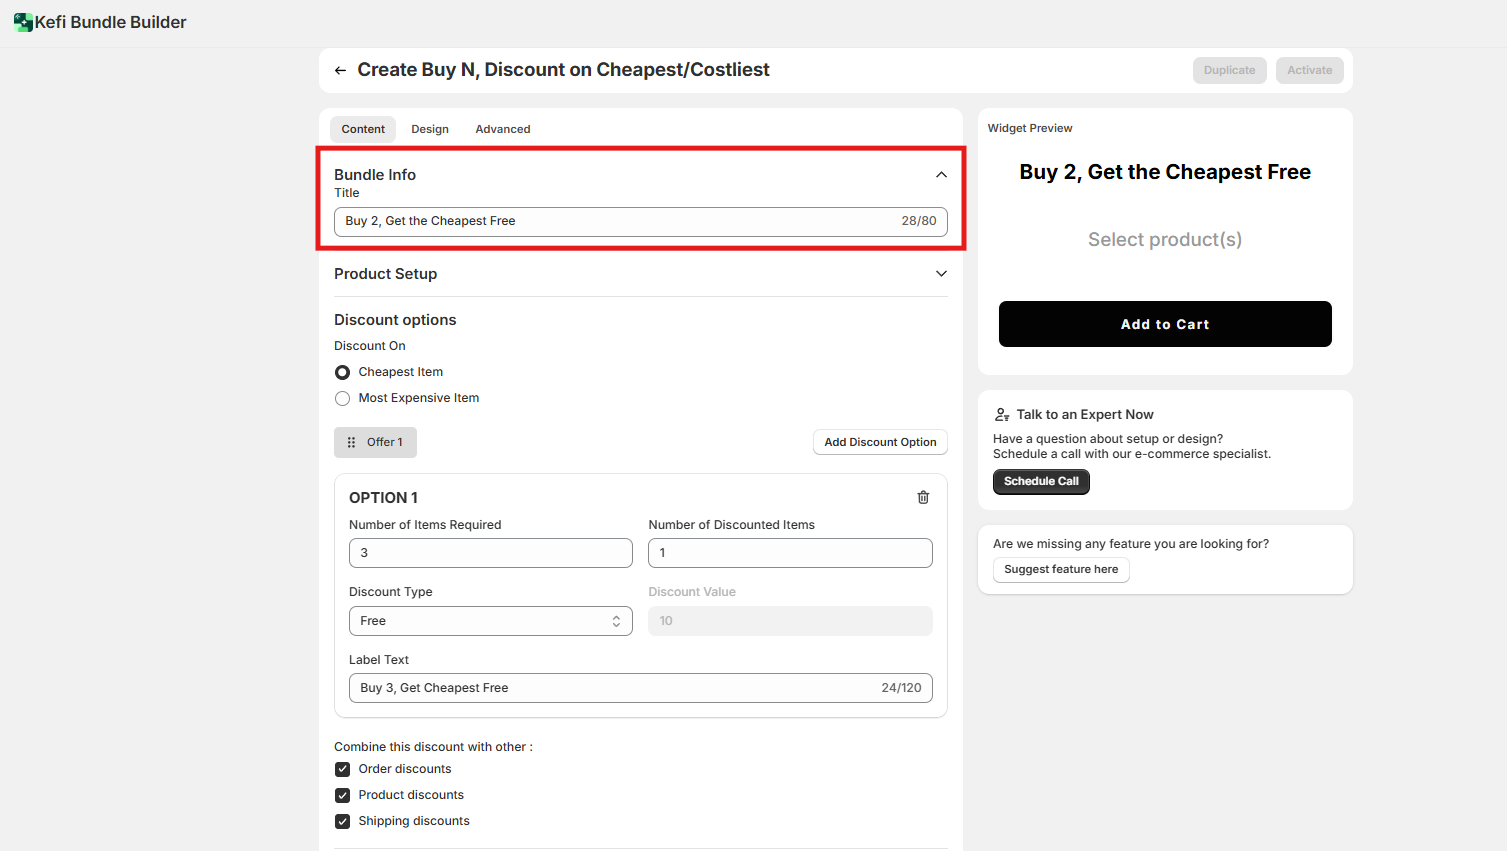Click the Add Discount Option button

880,442
